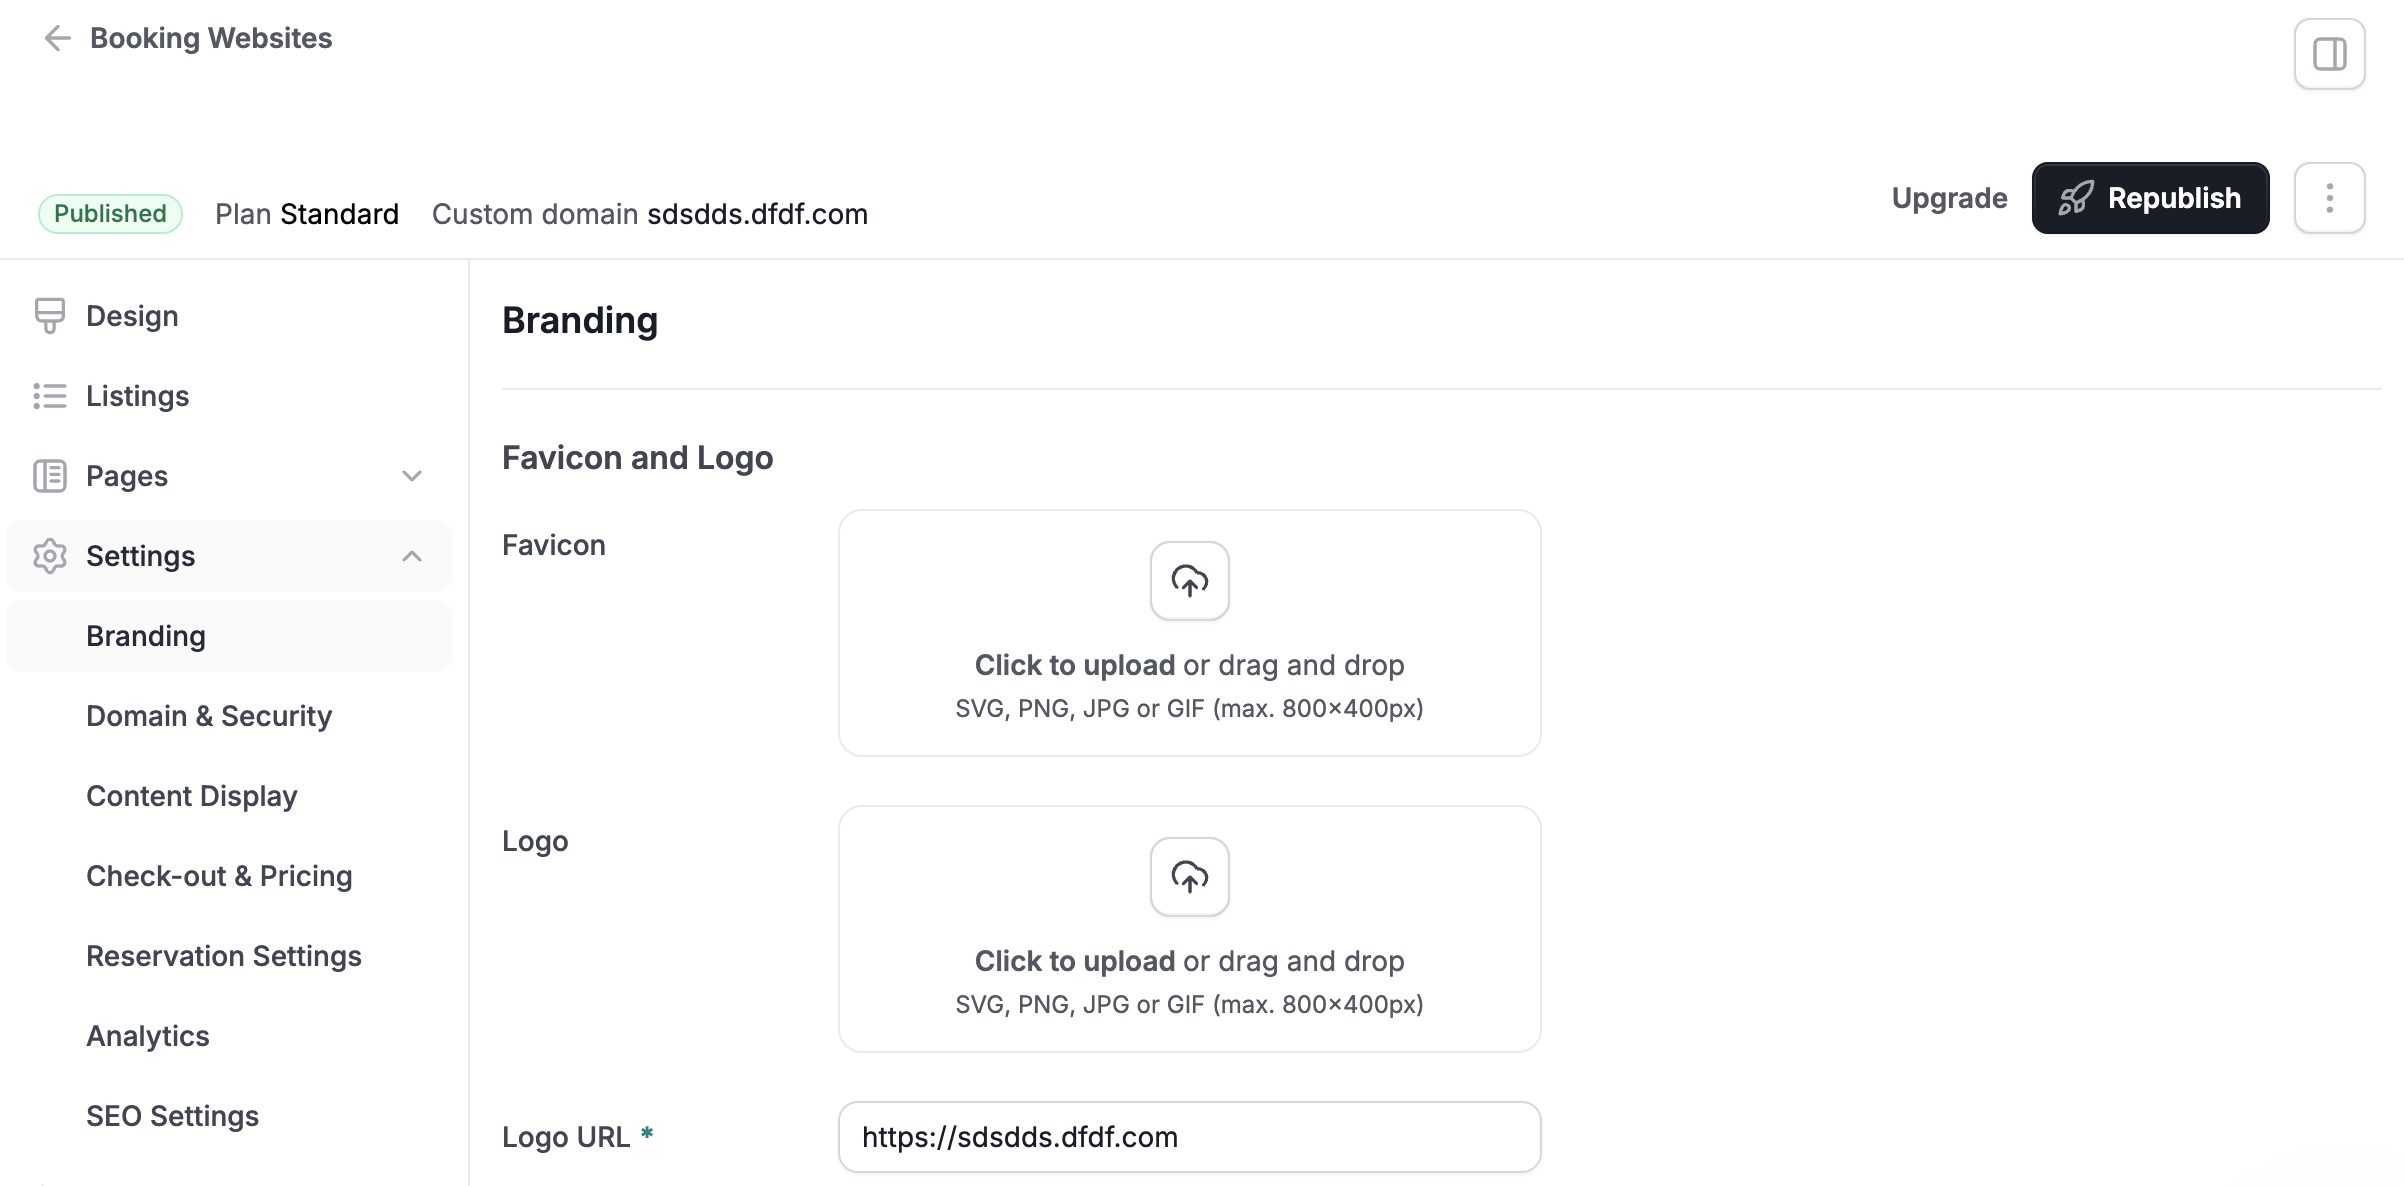This screenshot has height=1186, width=2404.
Task: Click the Design paint roller icon
Action: [49, 316]
